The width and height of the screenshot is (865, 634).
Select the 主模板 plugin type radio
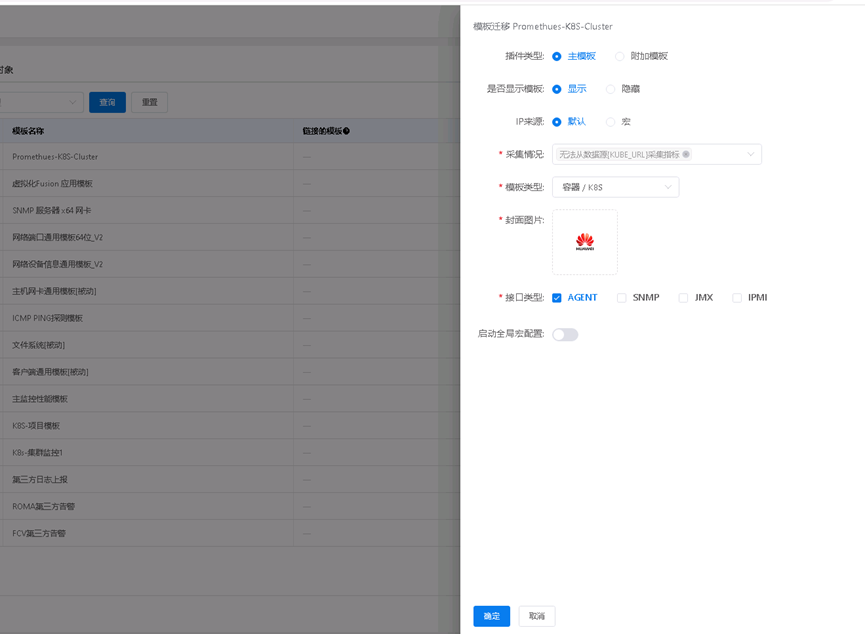click(557, 56)
